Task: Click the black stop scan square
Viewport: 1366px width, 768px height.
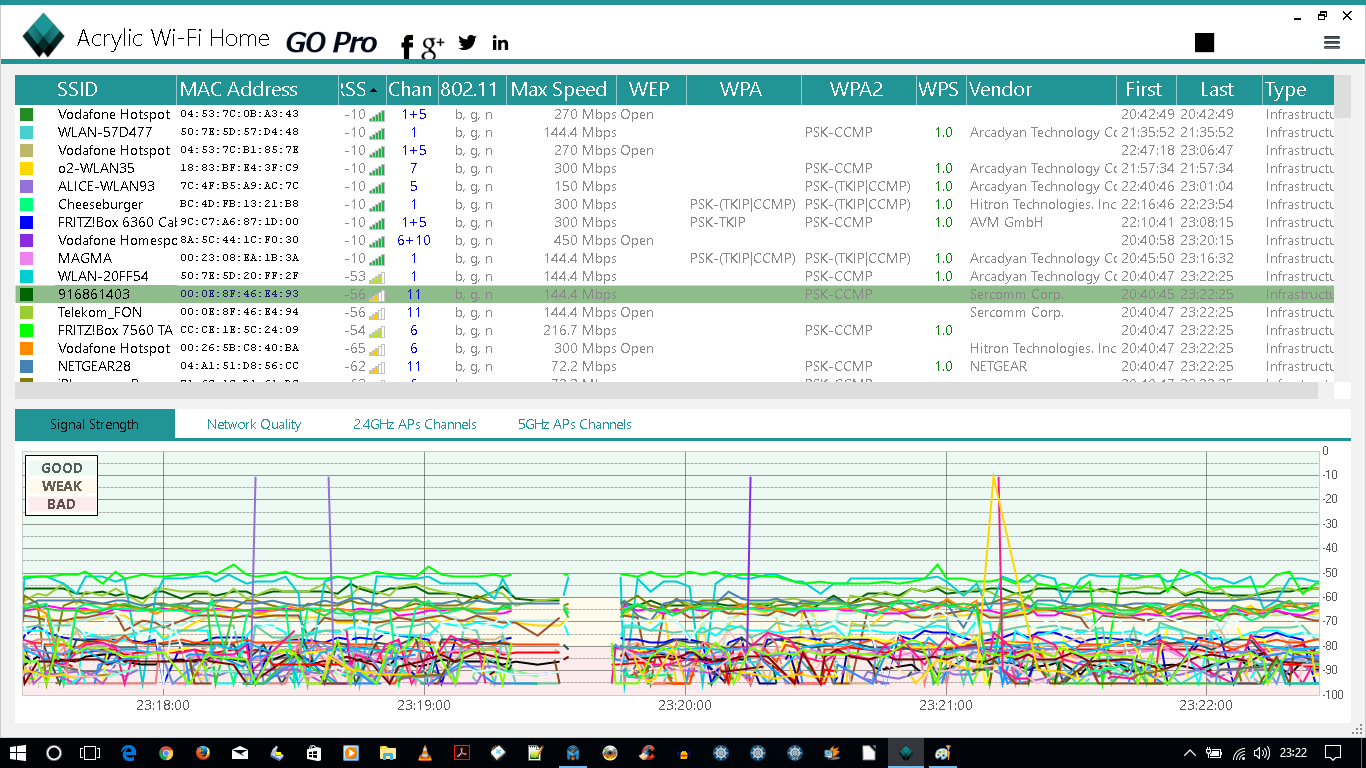Action: [x=1204, y=42]
